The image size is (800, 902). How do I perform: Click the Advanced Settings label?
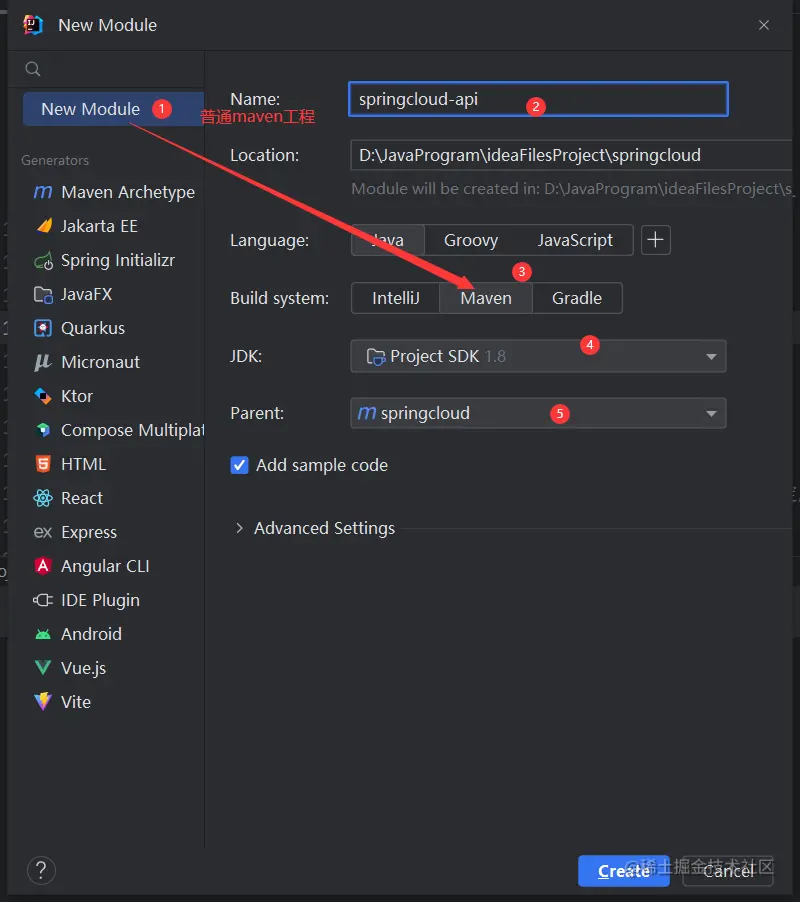click(x=324, y=528)
